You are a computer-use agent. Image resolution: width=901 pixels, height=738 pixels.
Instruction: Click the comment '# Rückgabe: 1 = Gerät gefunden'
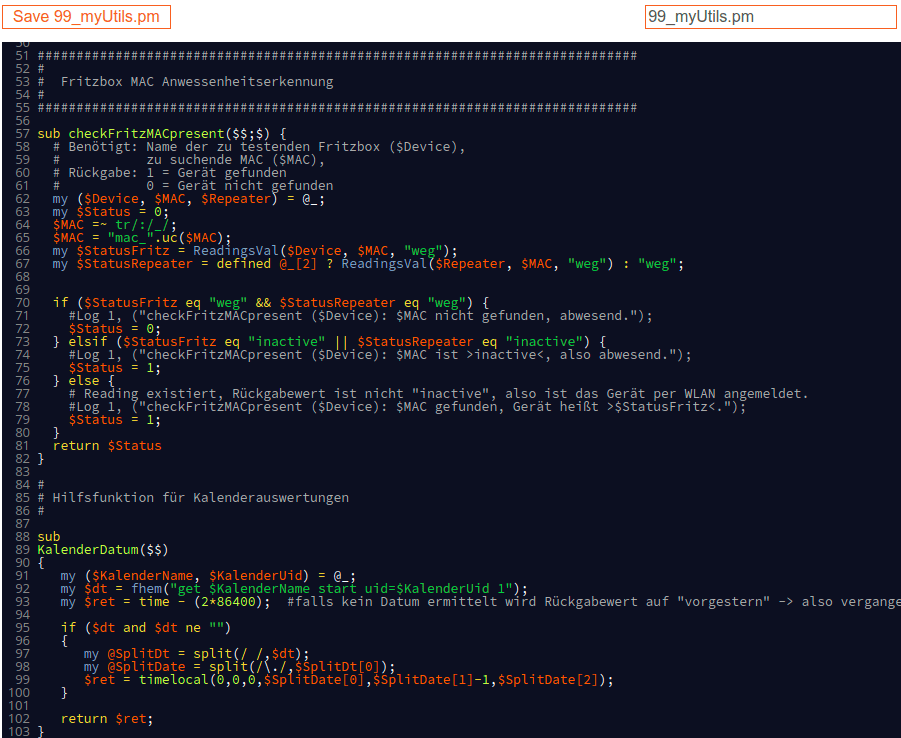(x=170, y=173)
